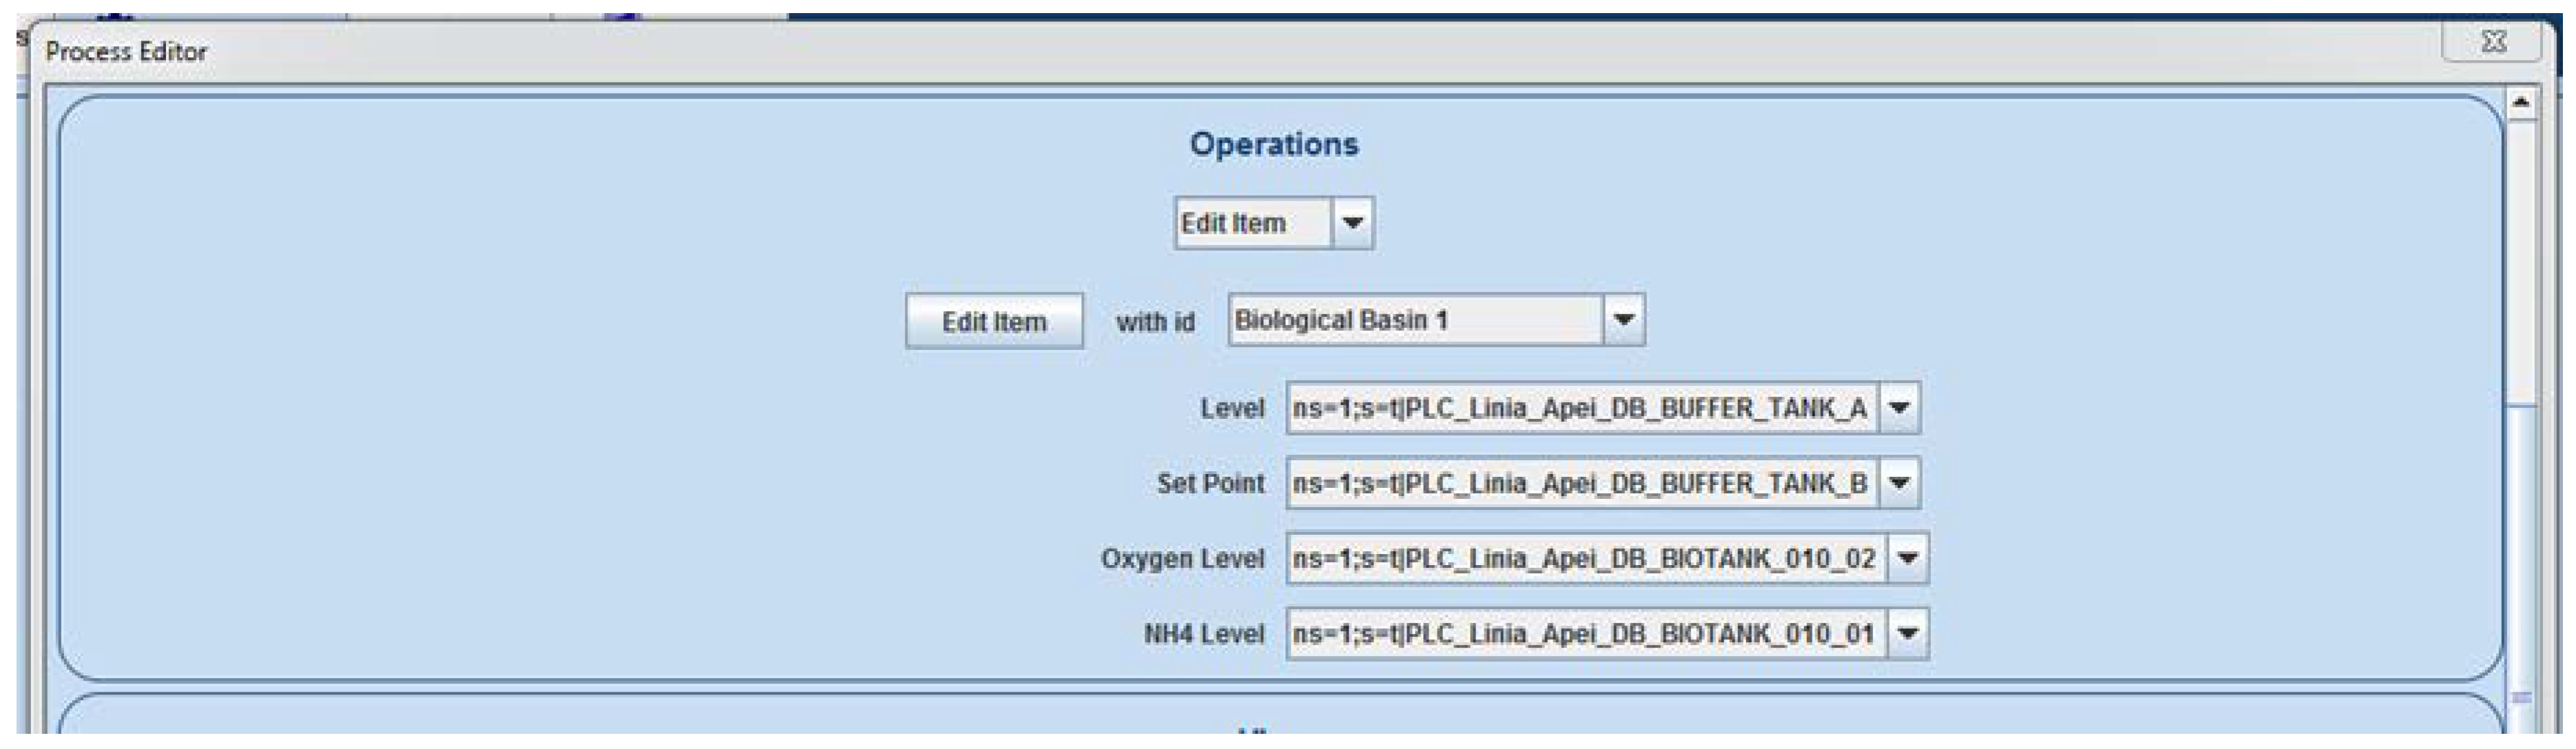Close the Process Editor window

tap(2493, 42)
